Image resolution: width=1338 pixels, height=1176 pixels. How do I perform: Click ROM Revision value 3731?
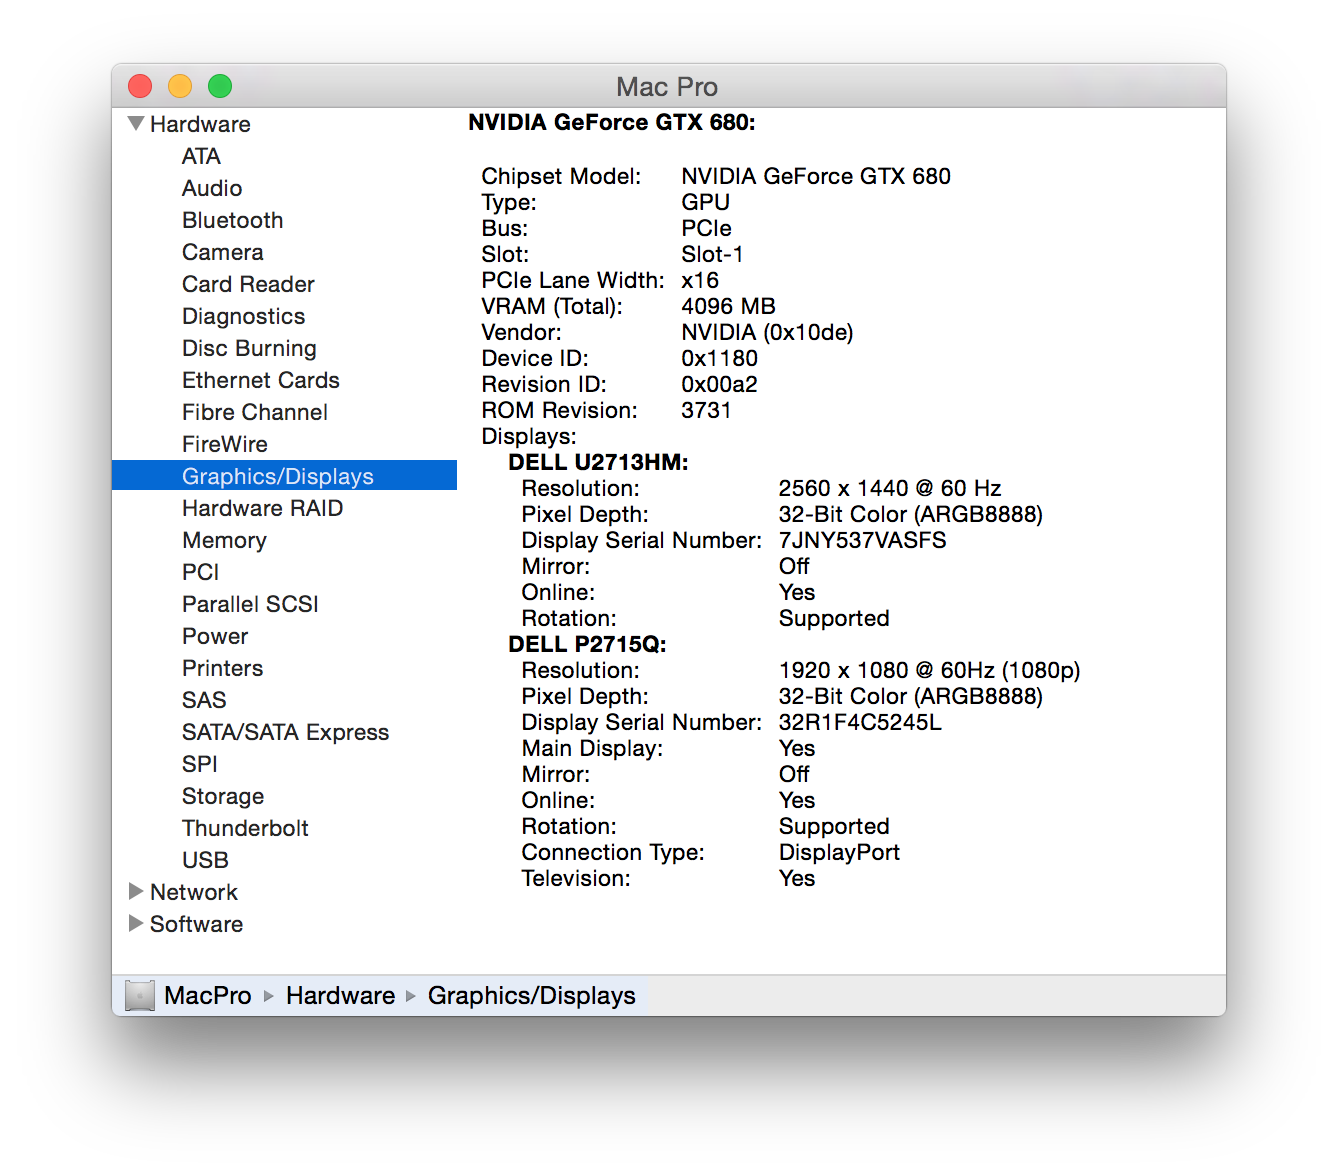(x=706, y=410)
